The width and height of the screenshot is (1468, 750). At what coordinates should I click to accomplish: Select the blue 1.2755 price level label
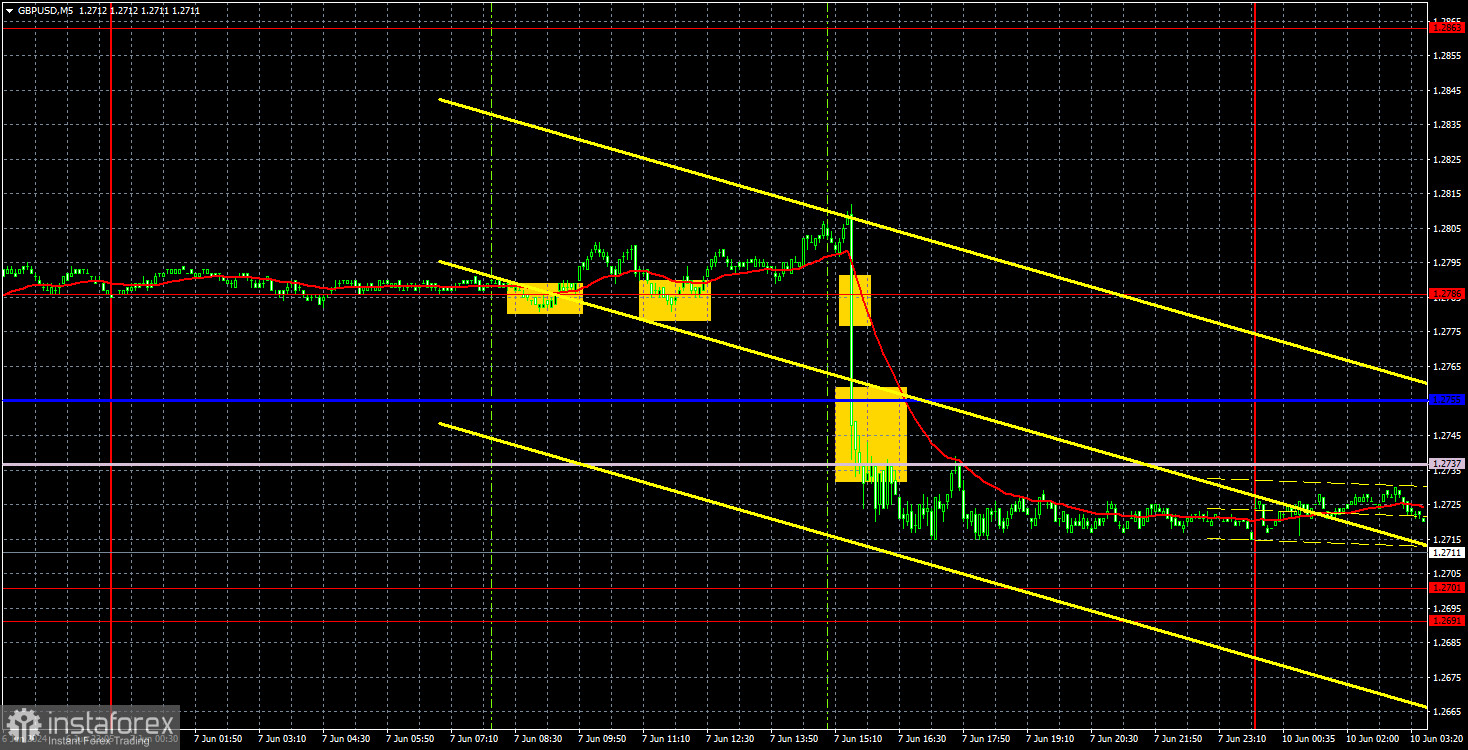1447,400
